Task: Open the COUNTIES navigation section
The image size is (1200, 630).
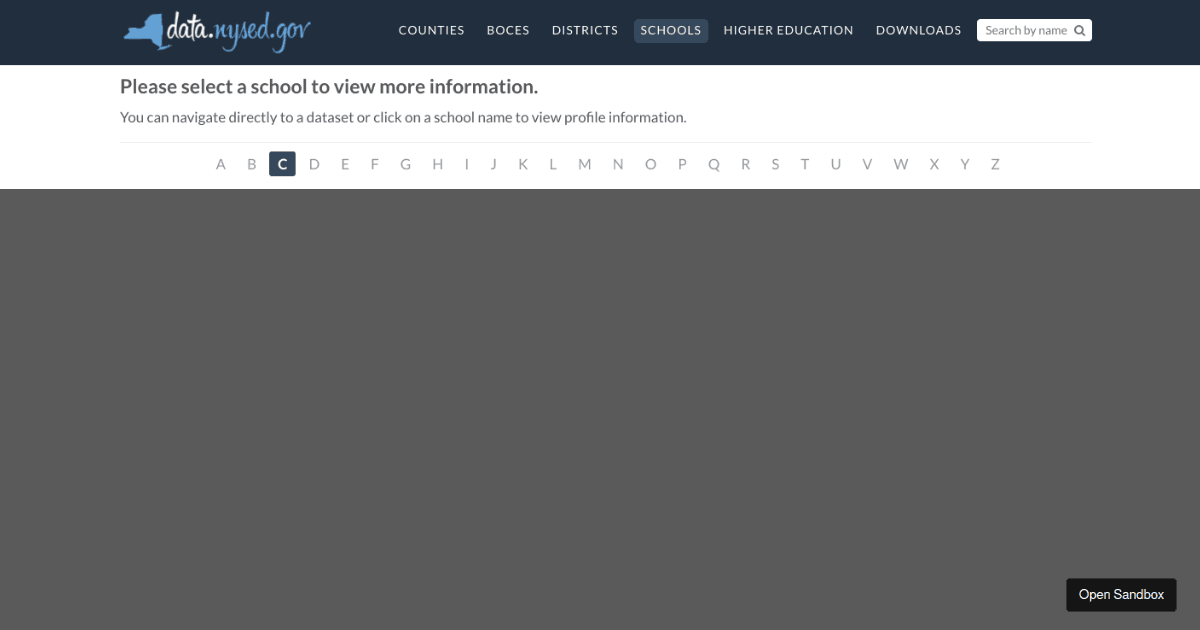Action: click(x=431, y=30)
